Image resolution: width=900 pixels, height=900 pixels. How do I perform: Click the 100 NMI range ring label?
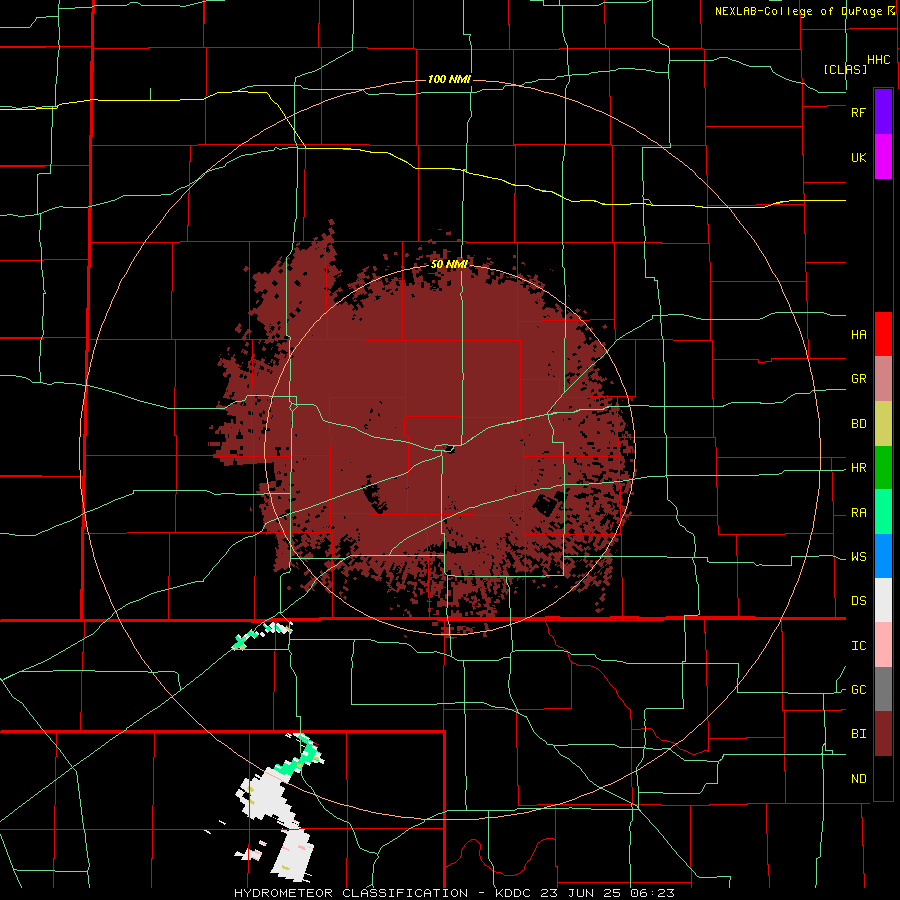[x=449, y=79]
